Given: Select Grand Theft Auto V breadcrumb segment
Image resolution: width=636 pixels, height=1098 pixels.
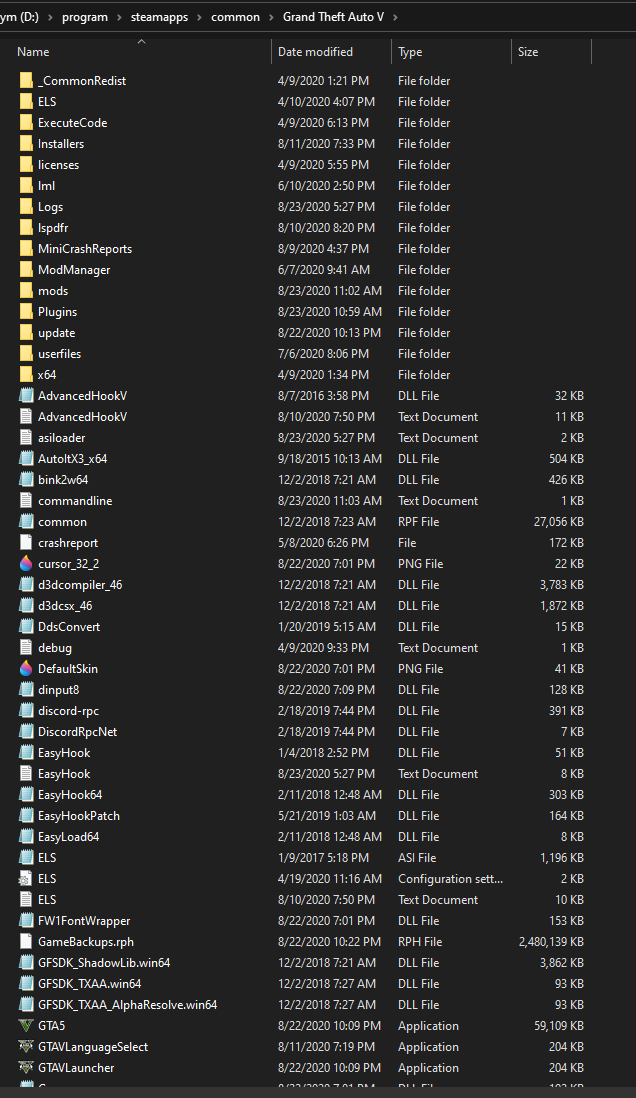Looking at the screenshot, I should coord(333,17).
